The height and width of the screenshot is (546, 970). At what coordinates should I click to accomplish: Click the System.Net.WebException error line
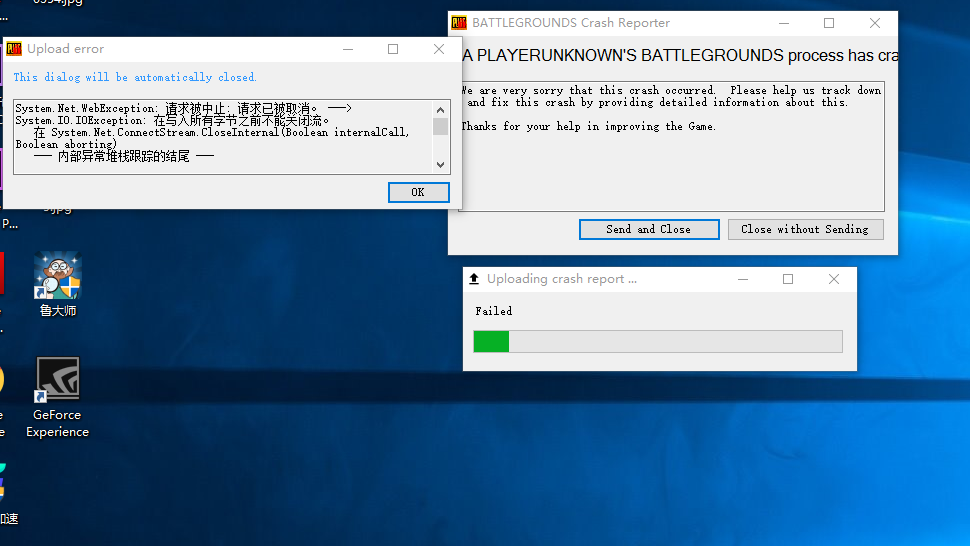(x=184, y=108)
